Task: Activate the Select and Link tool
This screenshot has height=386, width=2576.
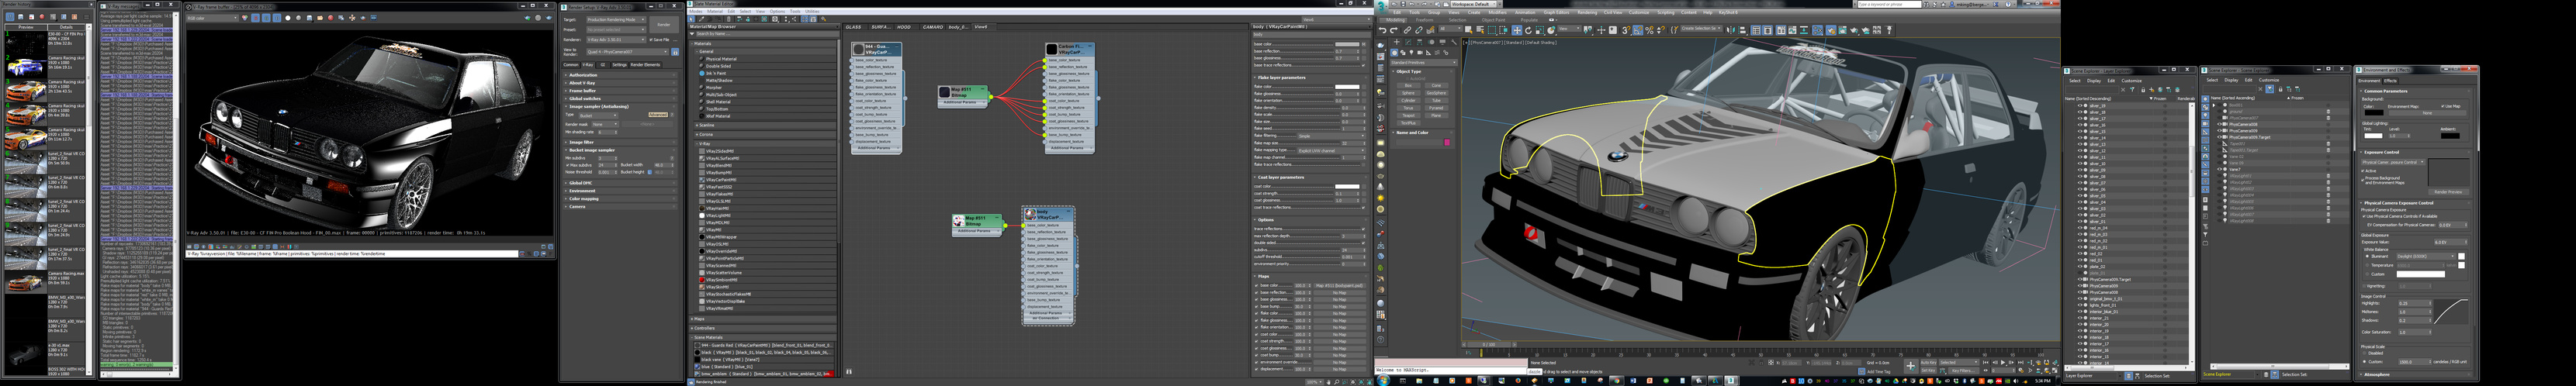Action: tap(1408, 31)
